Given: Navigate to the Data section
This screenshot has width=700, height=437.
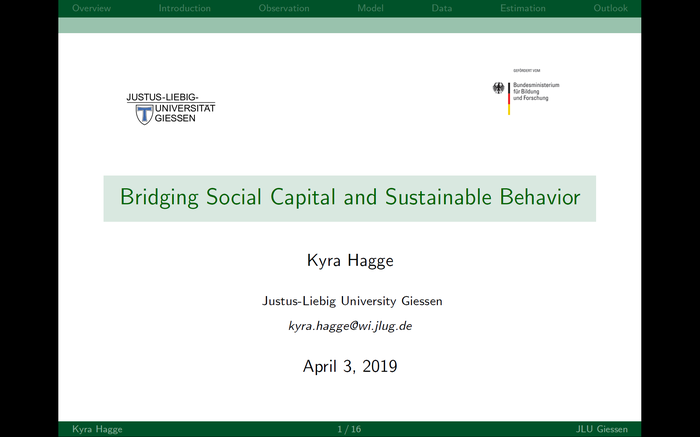Looking at the screenshot, I should [441, 8].
